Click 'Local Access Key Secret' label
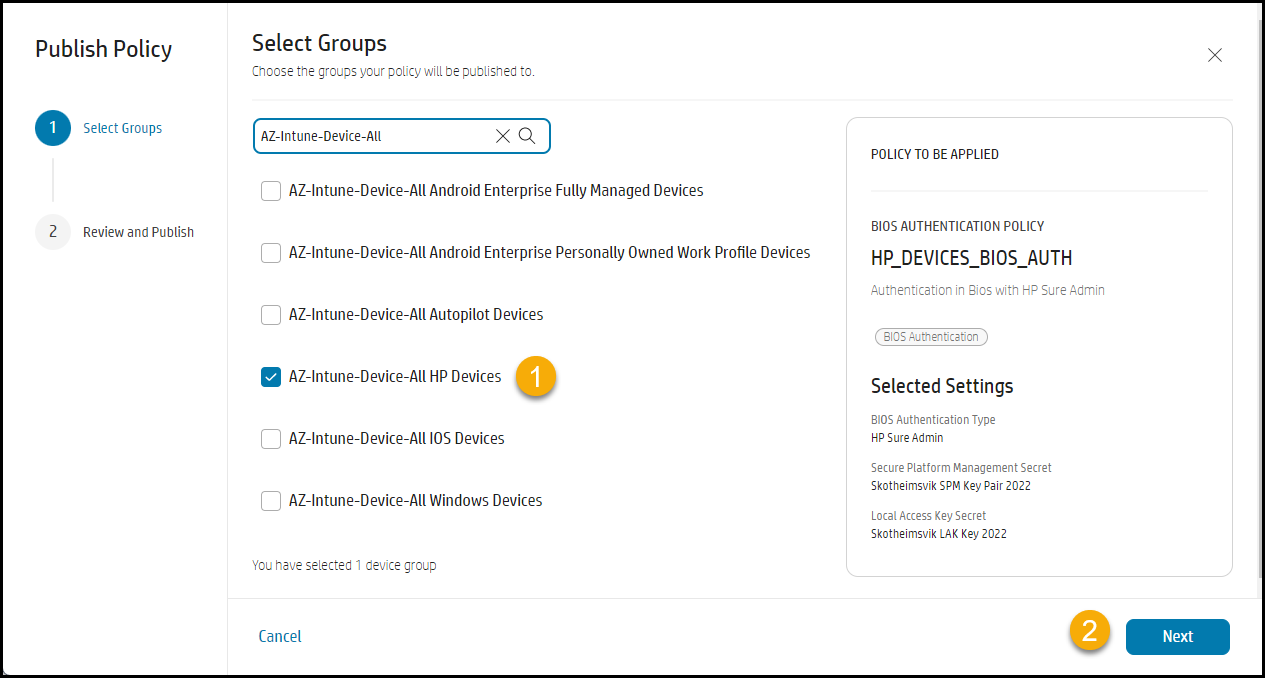The image size is (1265, 678). pyautogui.click(x=929, y=516)
